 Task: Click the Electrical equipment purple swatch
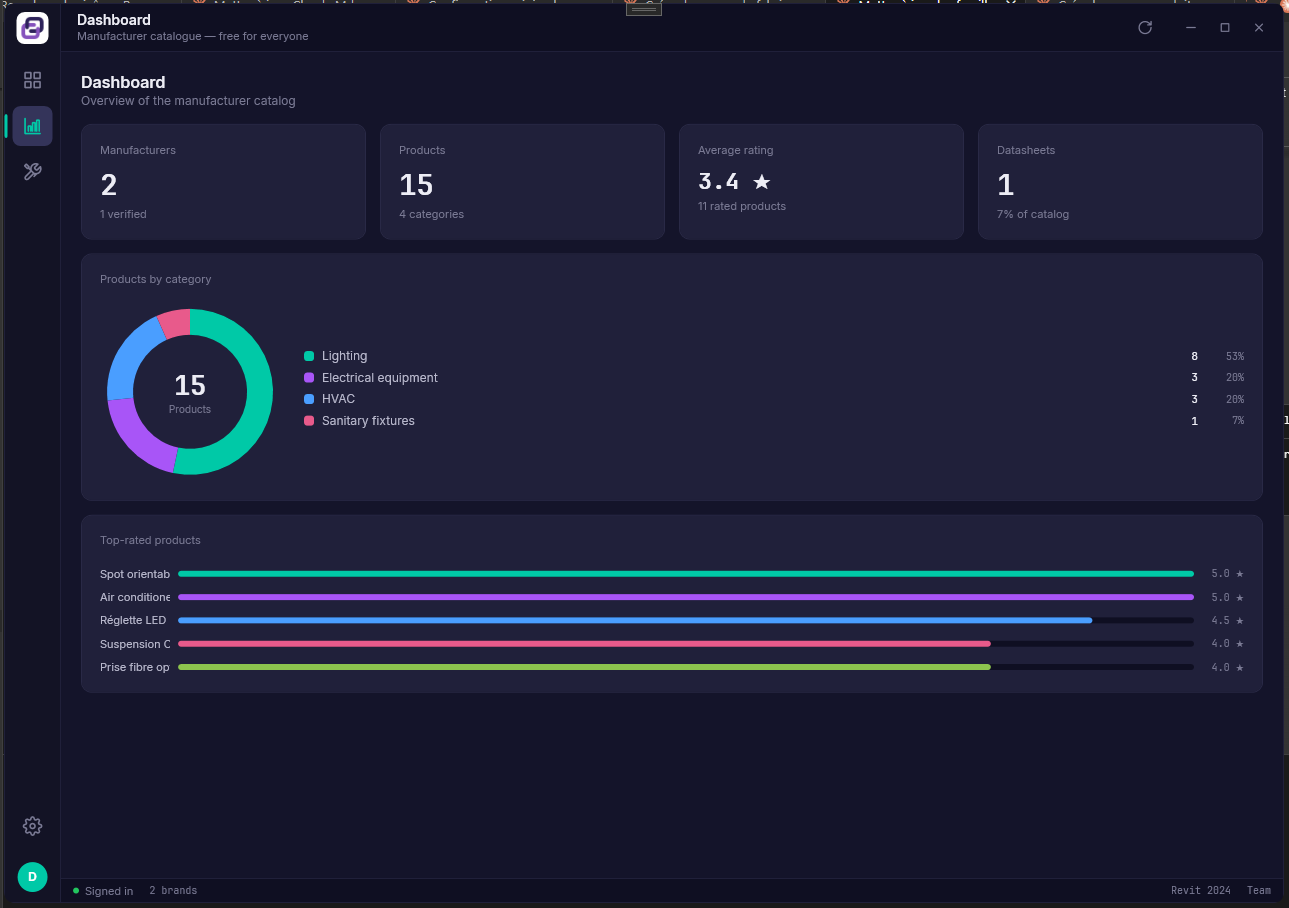(x=309, y=378)
